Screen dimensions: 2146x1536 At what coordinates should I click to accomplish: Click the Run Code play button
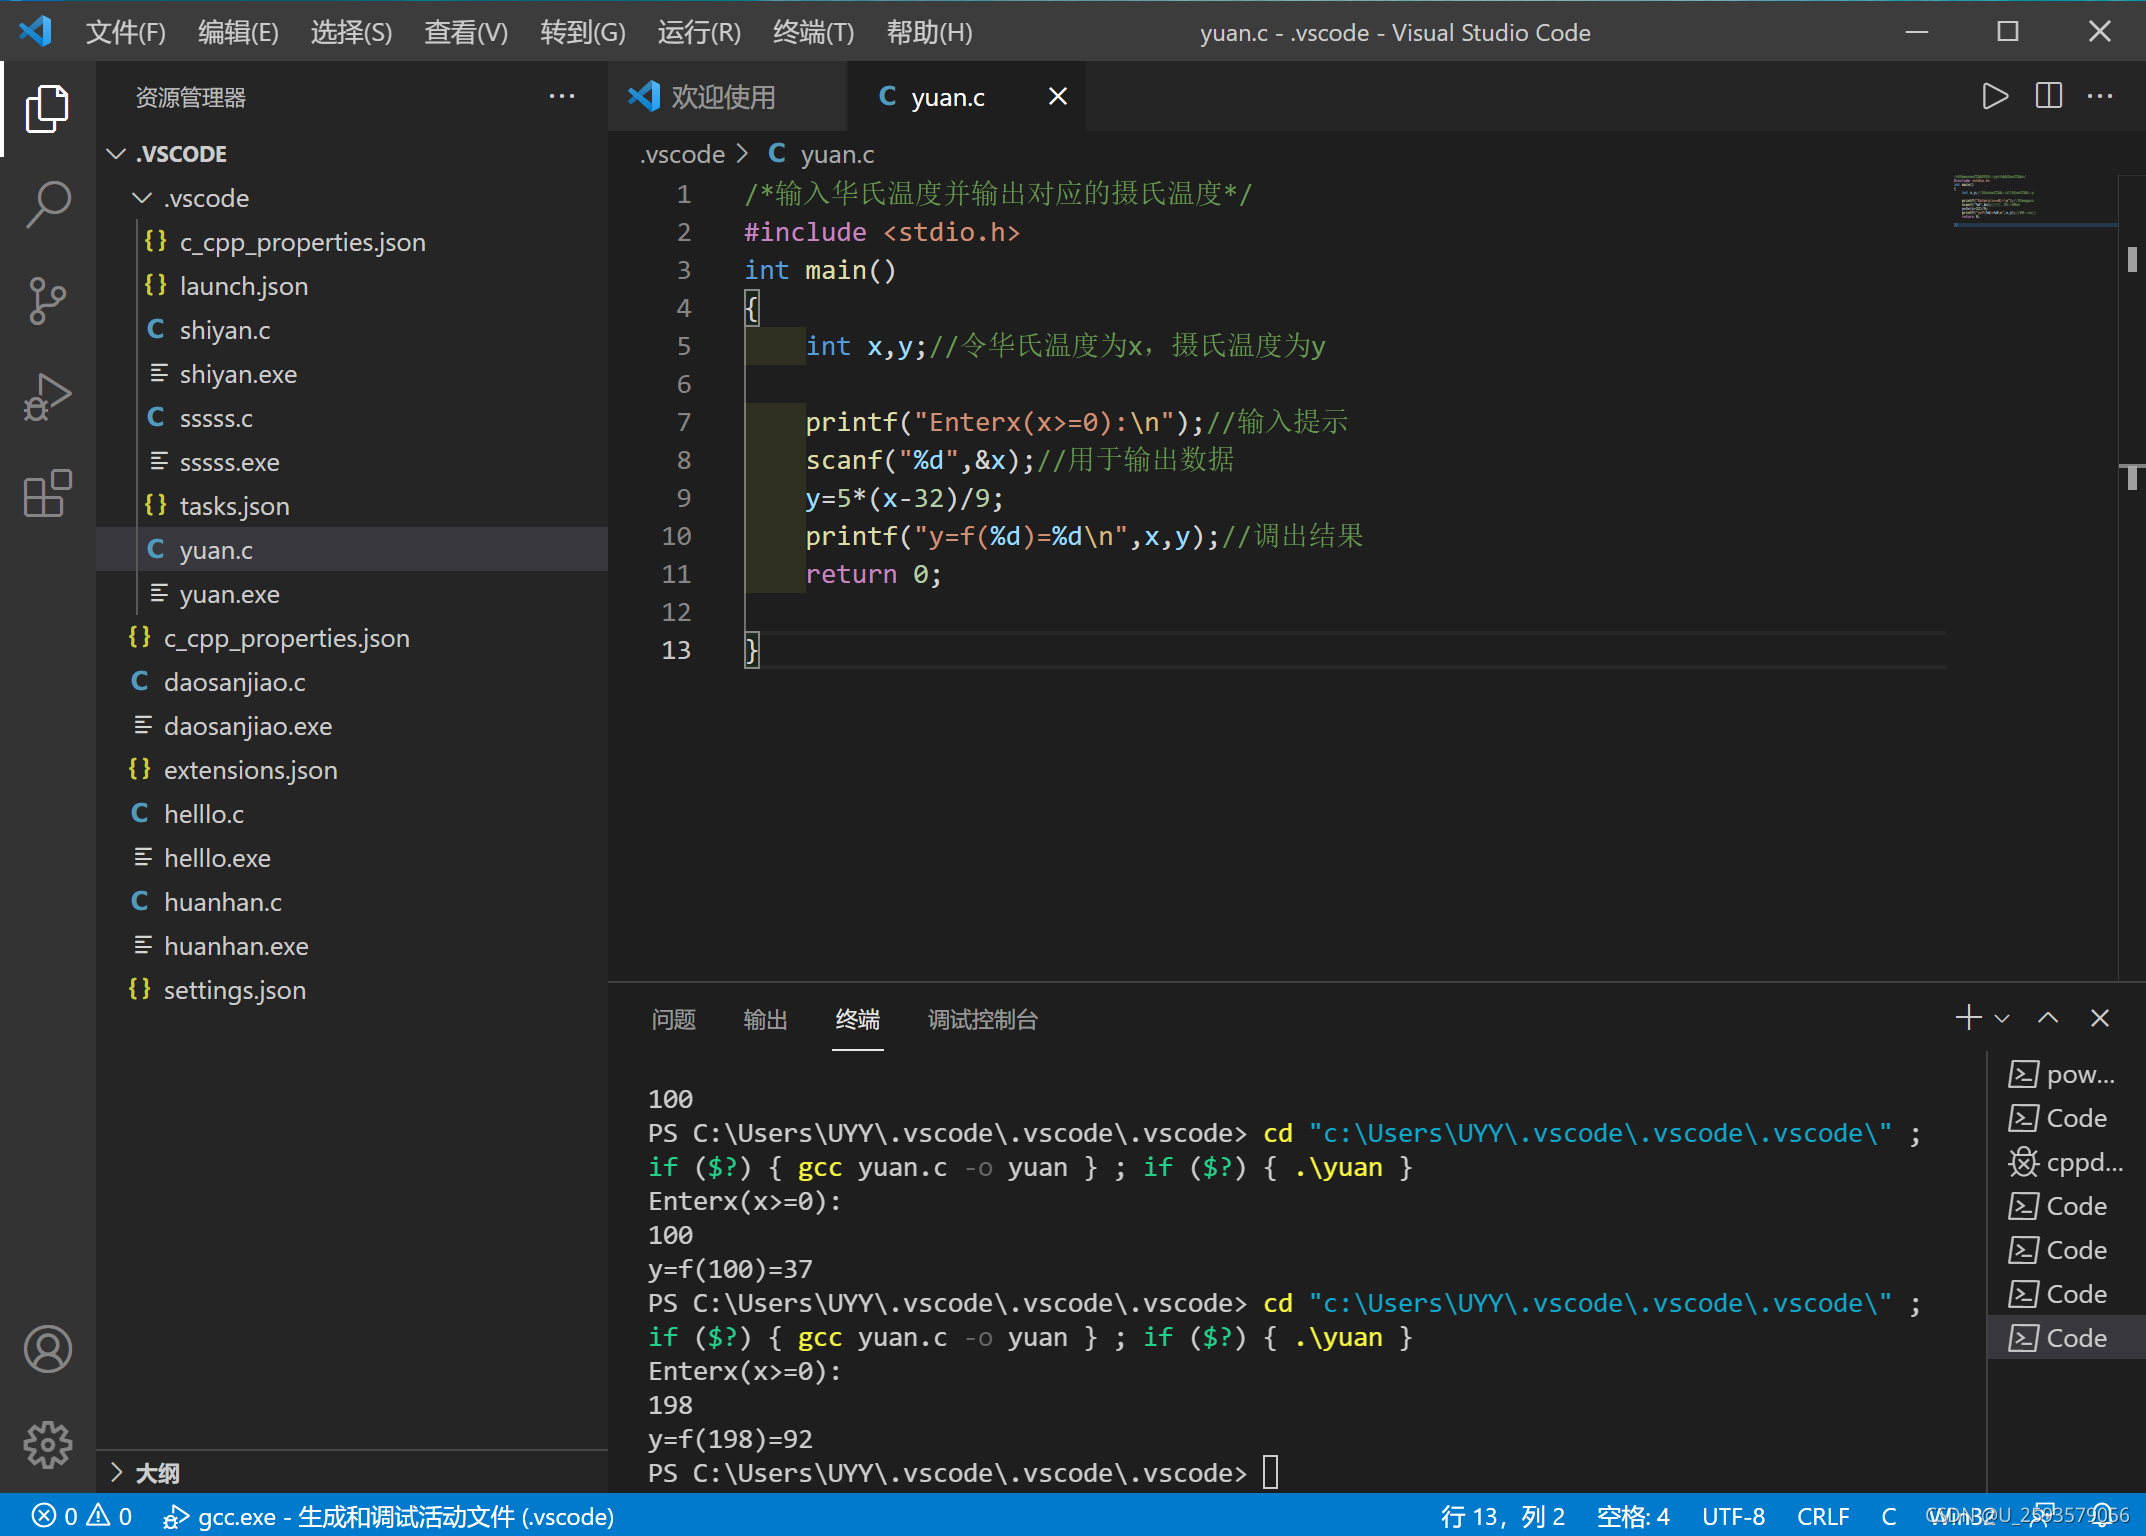(1995, 96)
